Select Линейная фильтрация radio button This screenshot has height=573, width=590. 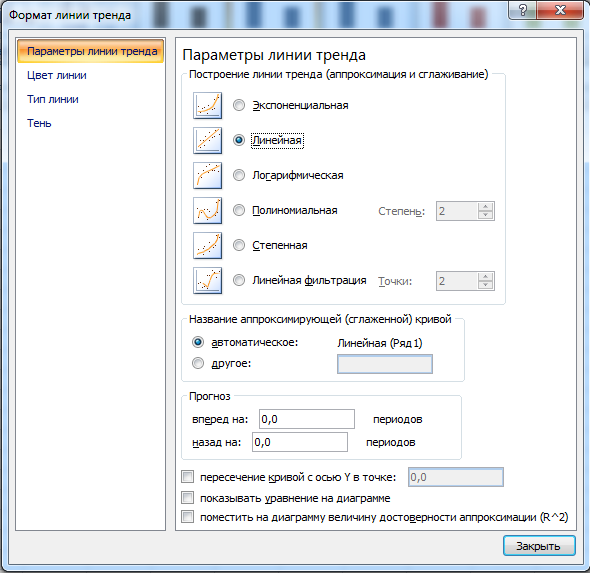pyautogui.click(x=239, y=280)
